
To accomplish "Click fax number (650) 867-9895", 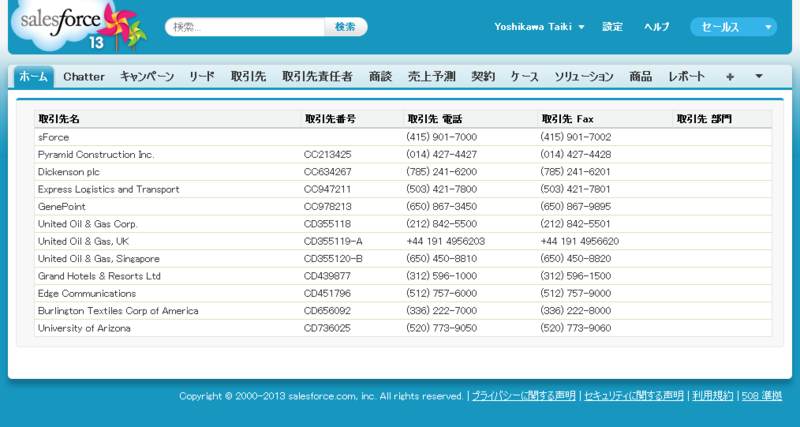I will tap(576, 207).
